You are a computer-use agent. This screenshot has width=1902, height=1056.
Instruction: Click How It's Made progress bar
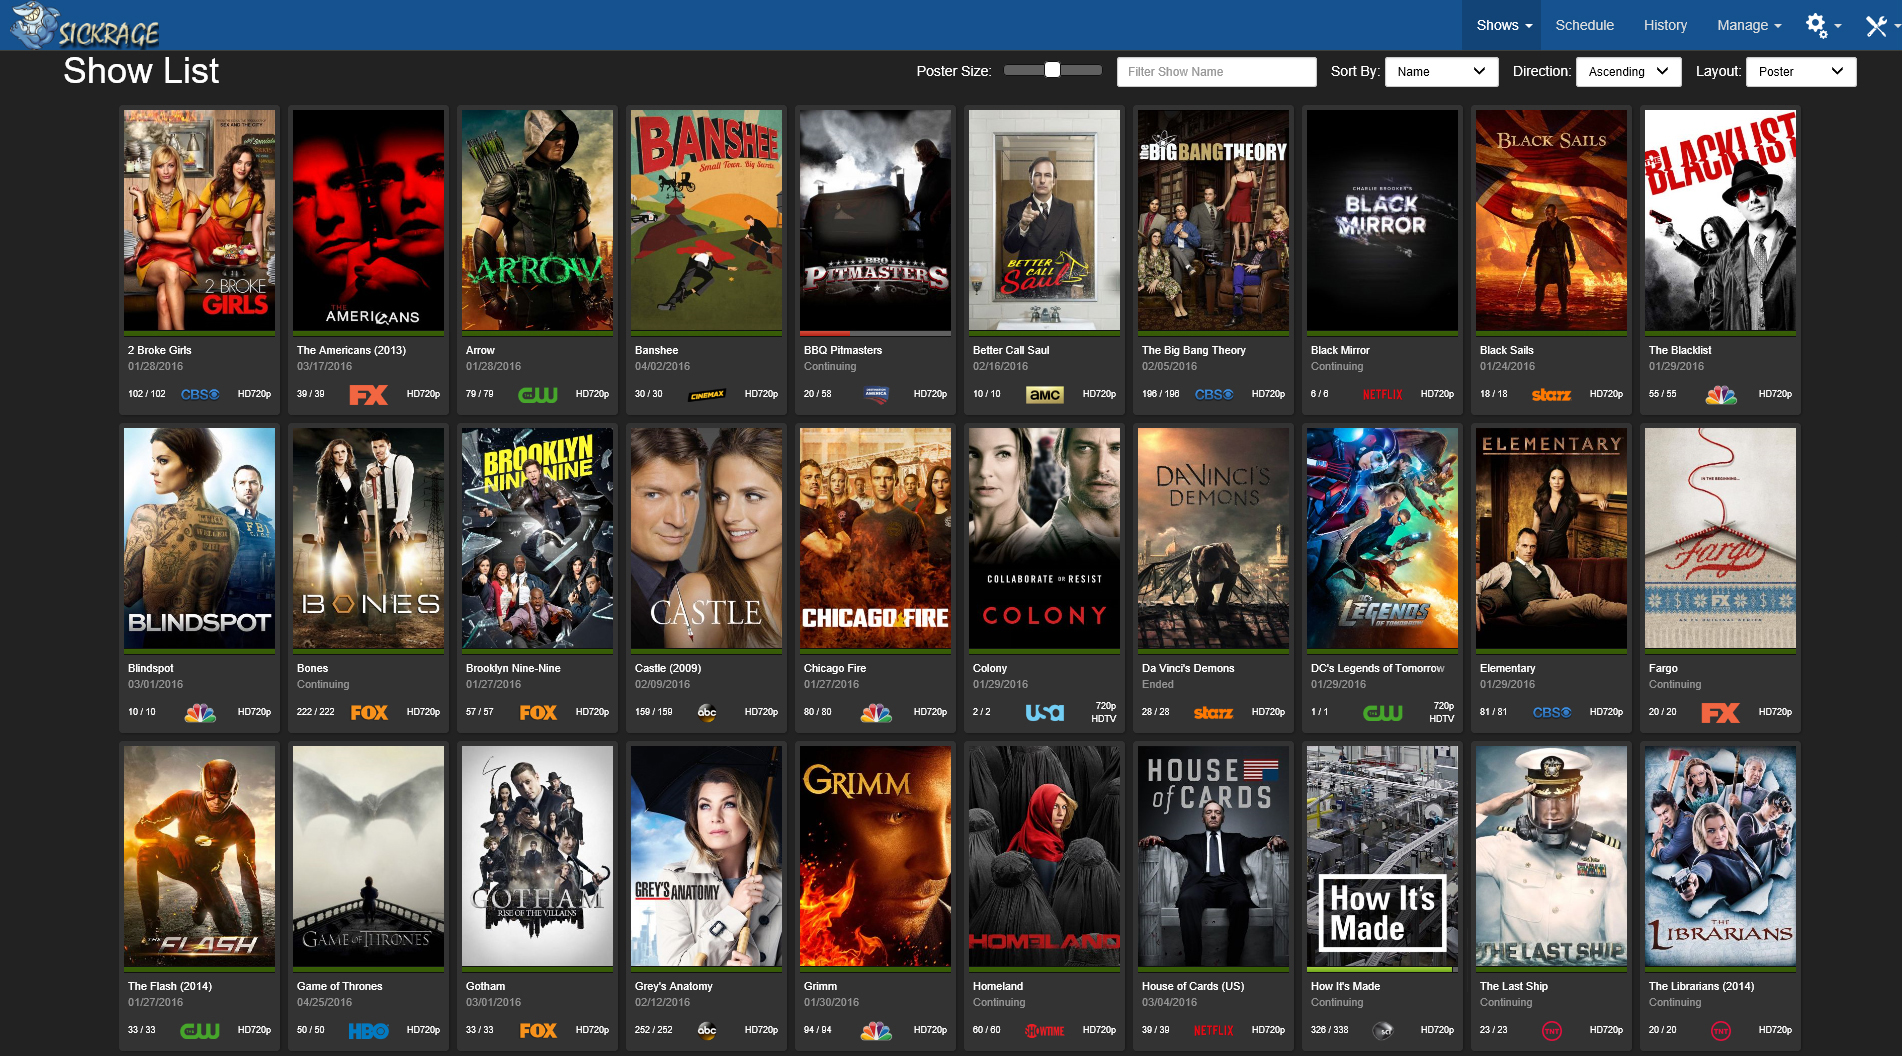[x=1382, y=969]
